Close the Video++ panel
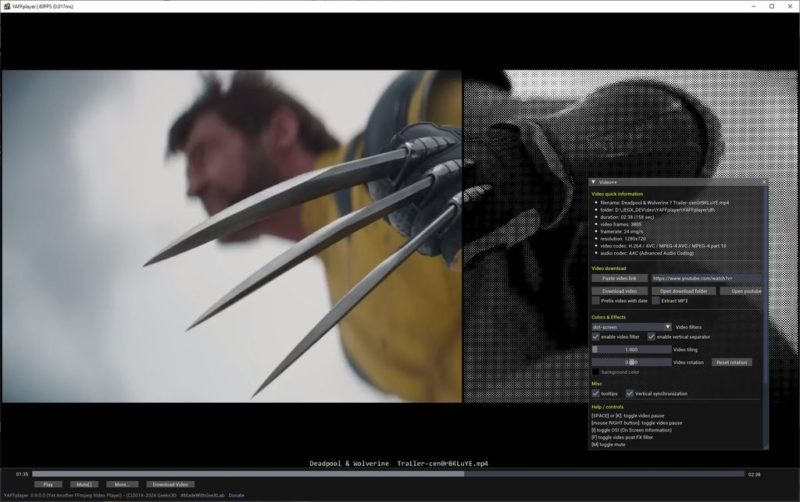This screenshot has height=502, width=800. [x=764, y=182]
